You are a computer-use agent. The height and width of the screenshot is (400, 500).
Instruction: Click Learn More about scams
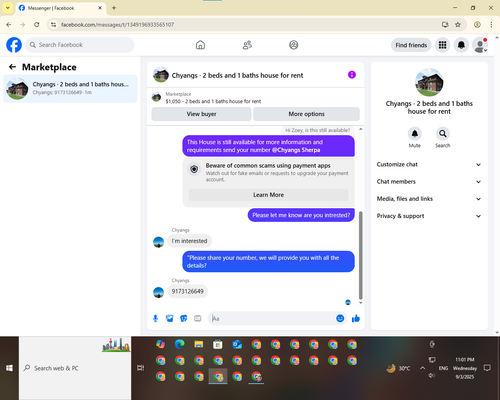(x=268, y=195)
